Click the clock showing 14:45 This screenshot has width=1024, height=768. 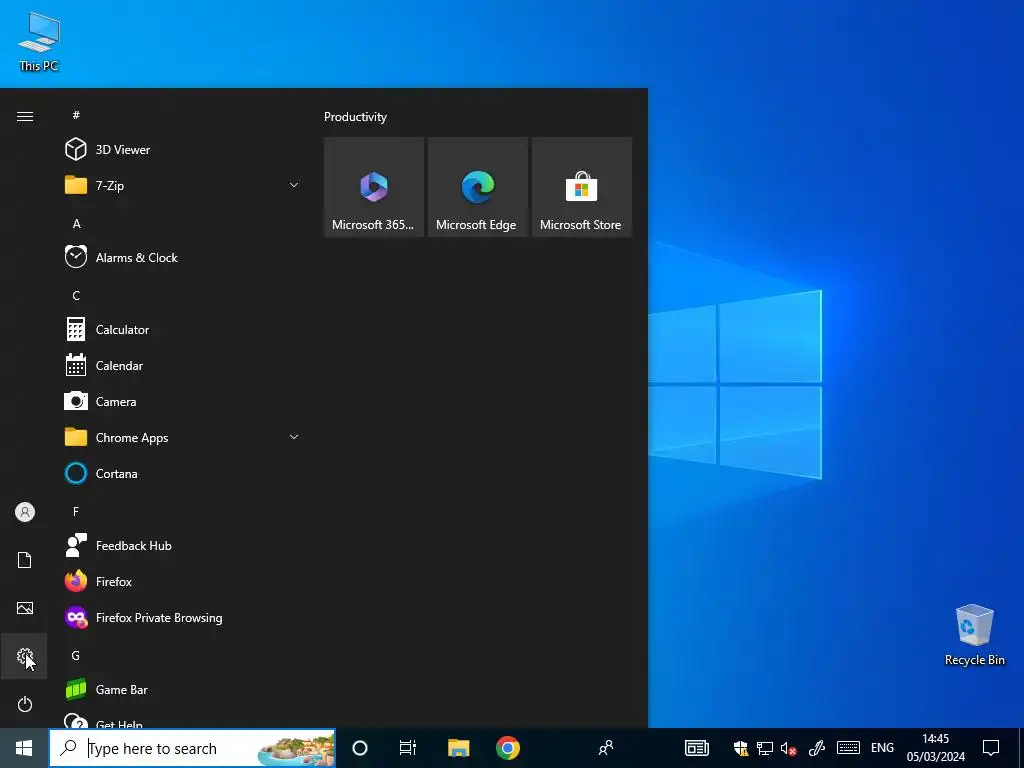935,748
